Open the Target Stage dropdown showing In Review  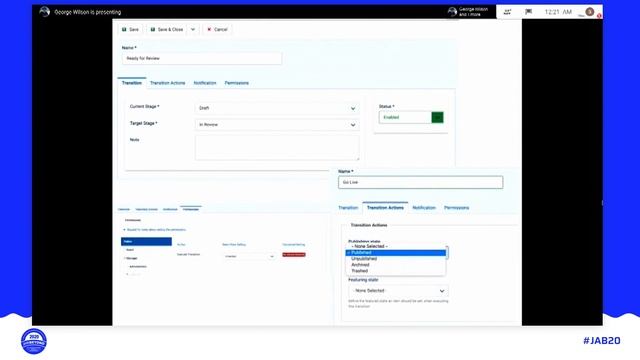point(277,124)
